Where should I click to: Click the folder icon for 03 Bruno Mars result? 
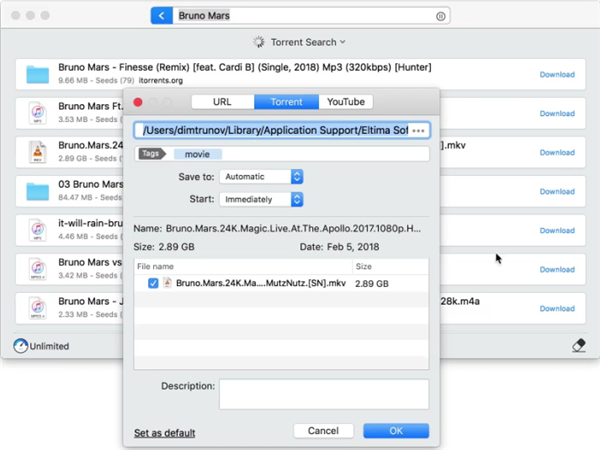point(38,191)
